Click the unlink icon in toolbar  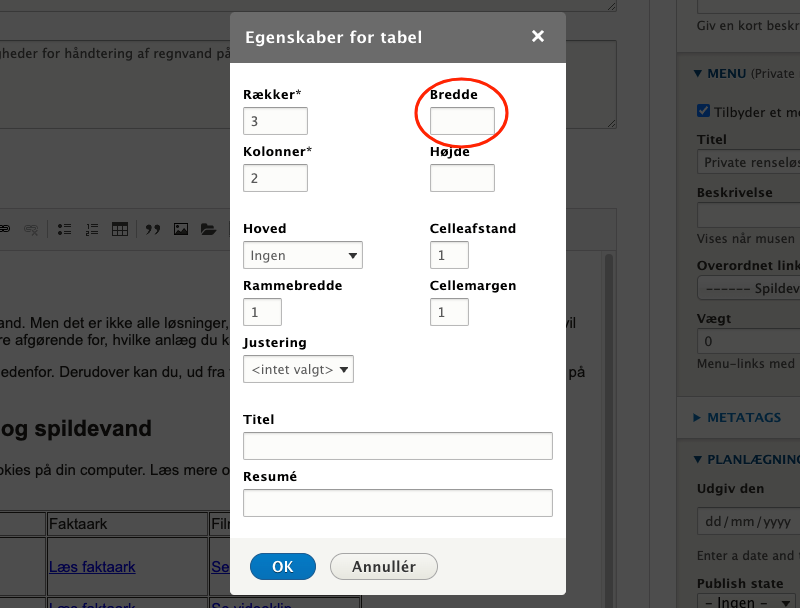coord(32,229)
